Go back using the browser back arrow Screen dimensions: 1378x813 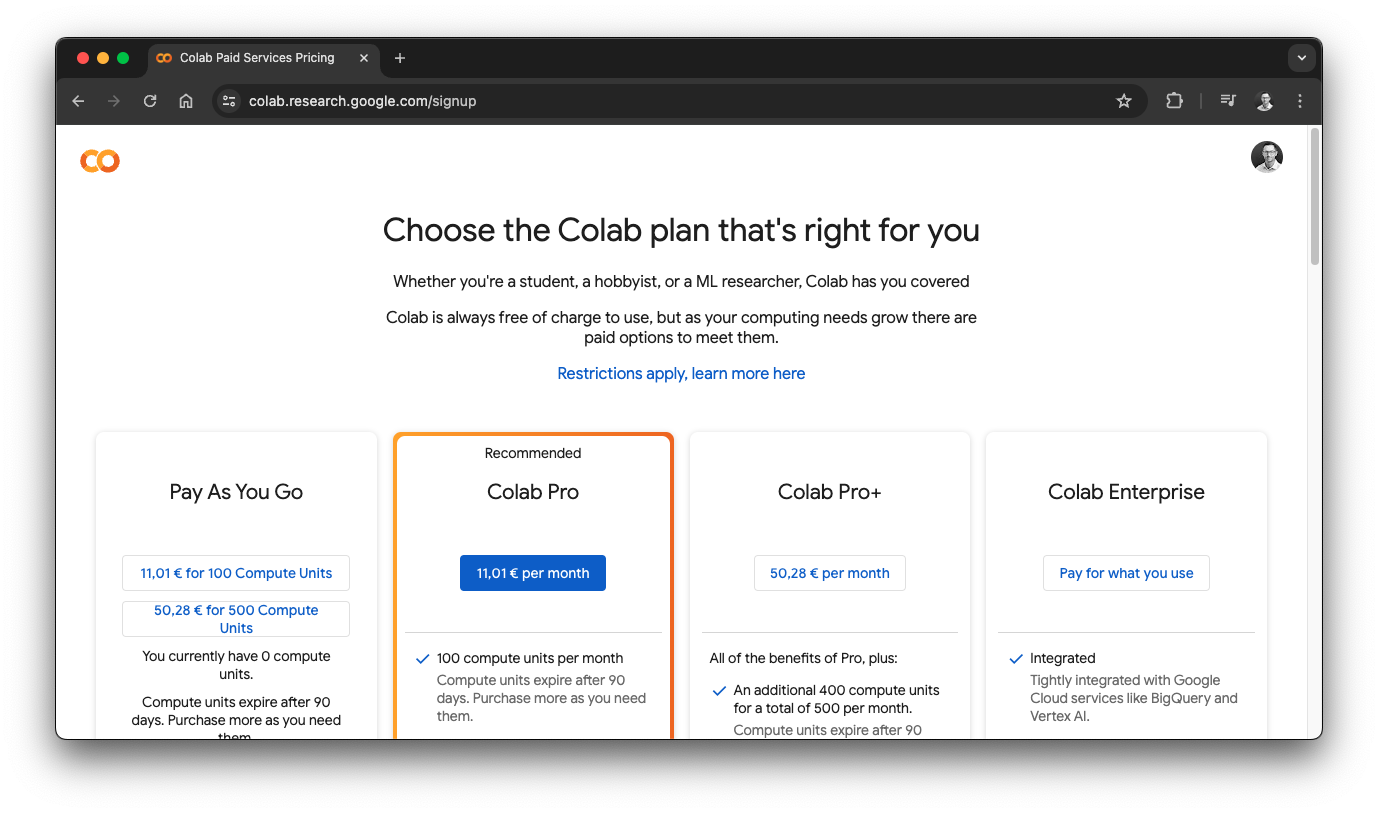pyautogui.click(x=78, y=101)
